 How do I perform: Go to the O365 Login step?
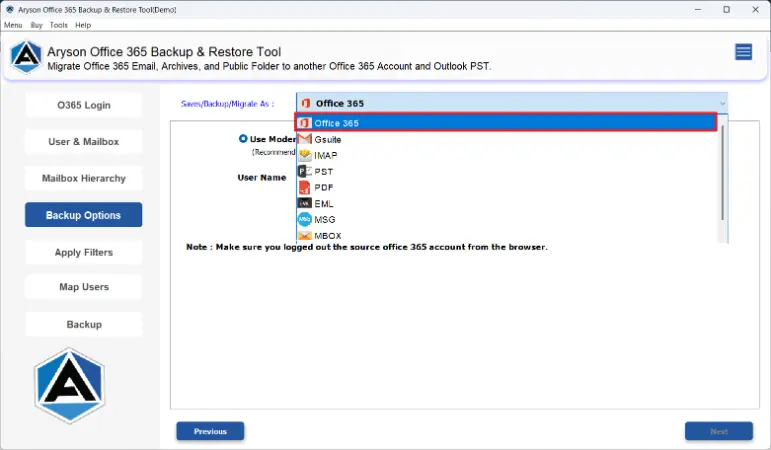point(84,105)
